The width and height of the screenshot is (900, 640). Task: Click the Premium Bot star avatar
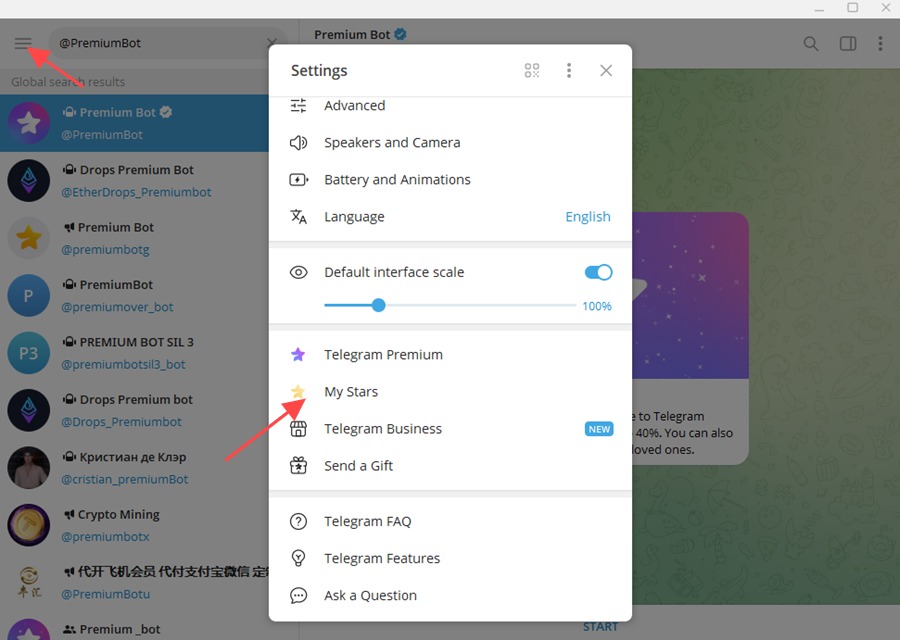tap(29, 123)
